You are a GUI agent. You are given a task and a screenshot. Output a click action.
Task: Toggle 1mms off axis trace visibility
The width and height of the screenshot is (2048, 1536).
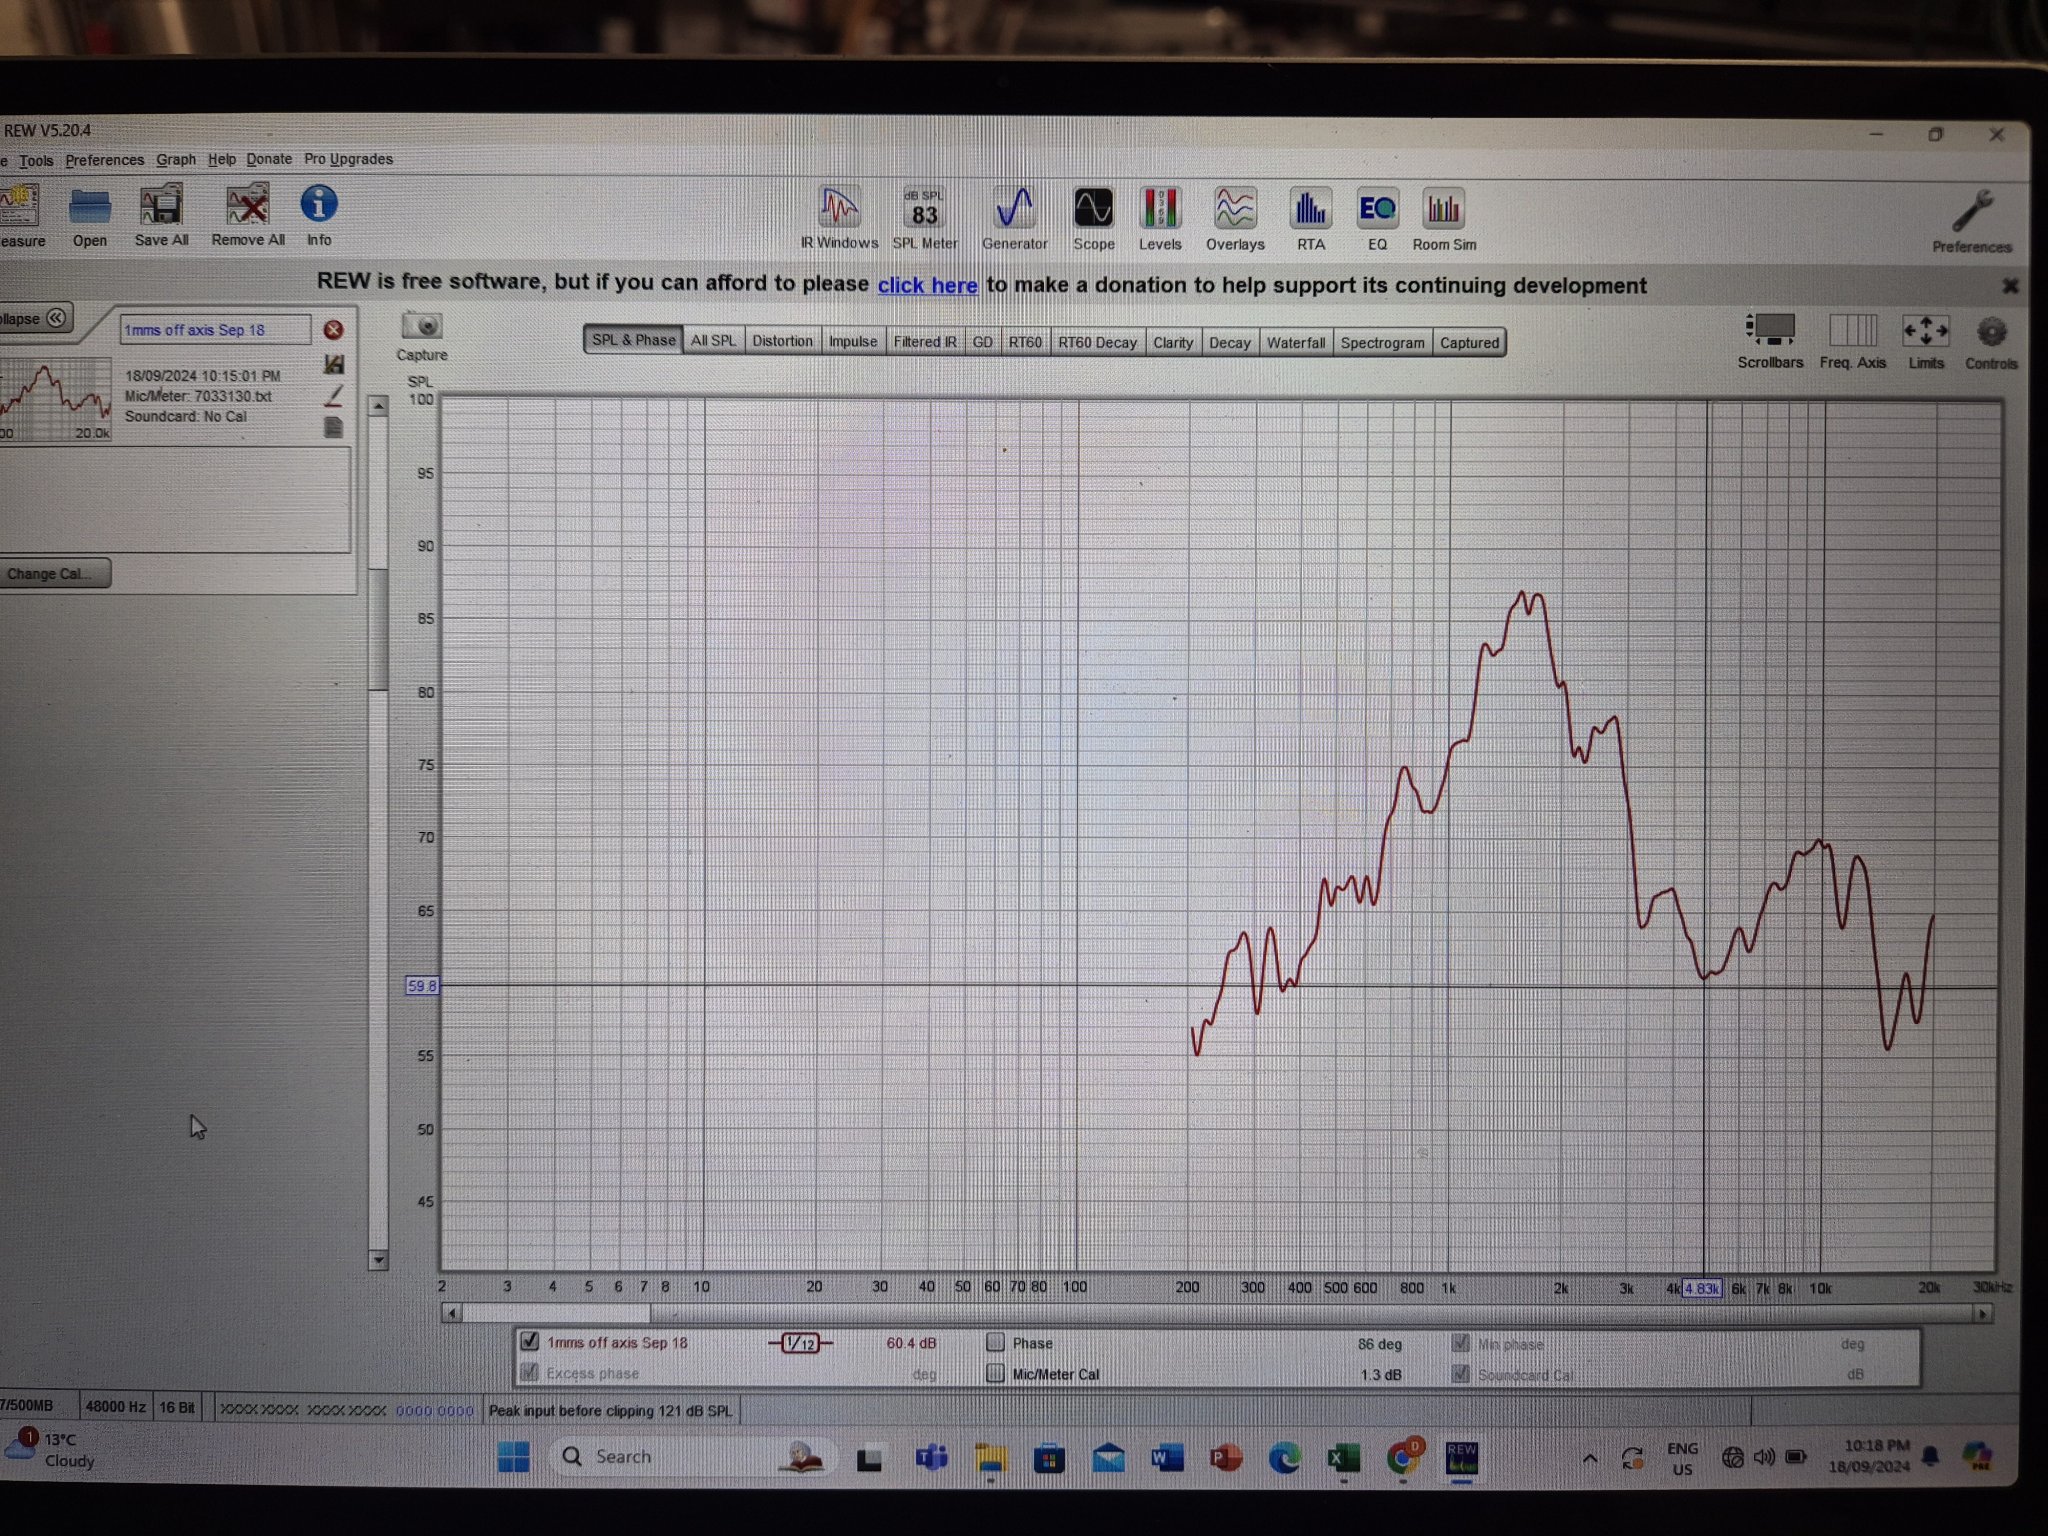pyautogui.click(x=530, y=1341)
